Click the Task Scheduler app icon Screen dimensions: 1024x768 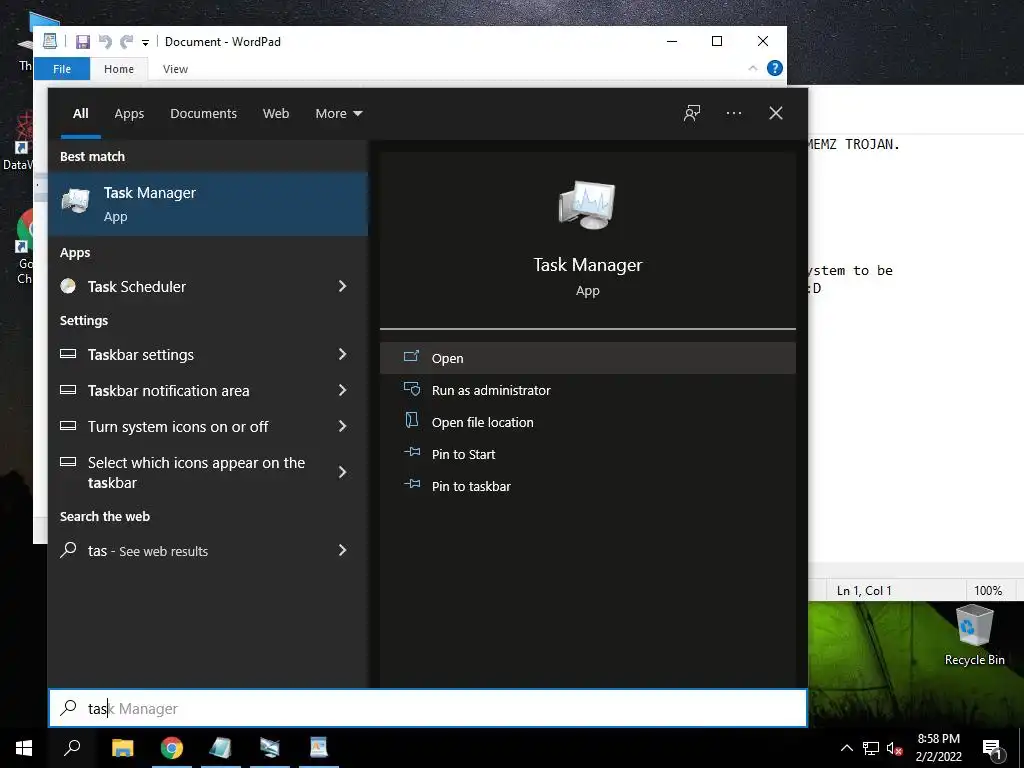[x=68, y=286]
